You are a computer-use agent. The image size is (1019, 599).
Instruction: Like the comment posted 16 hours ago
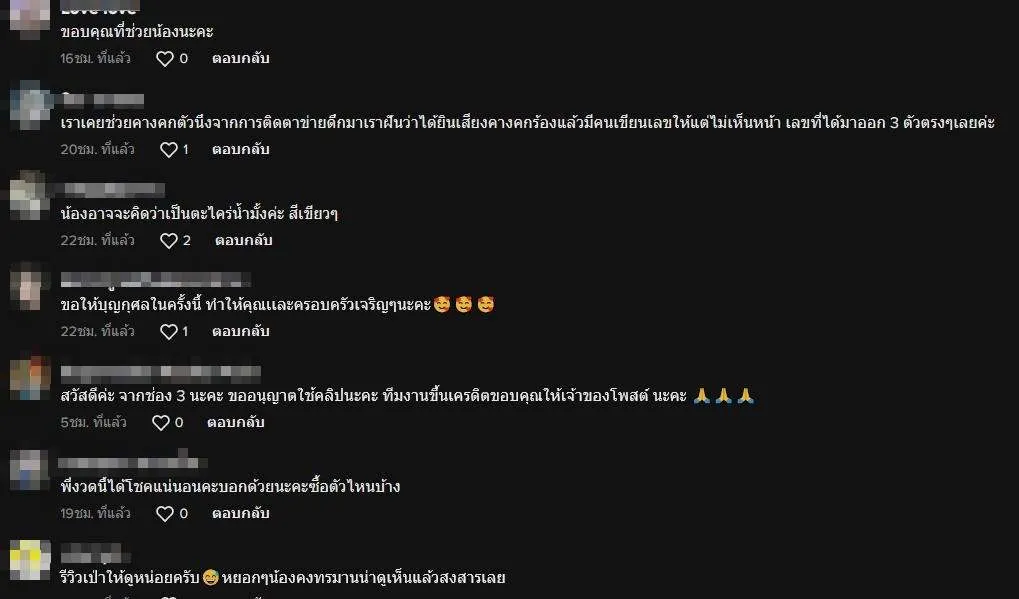165,59
